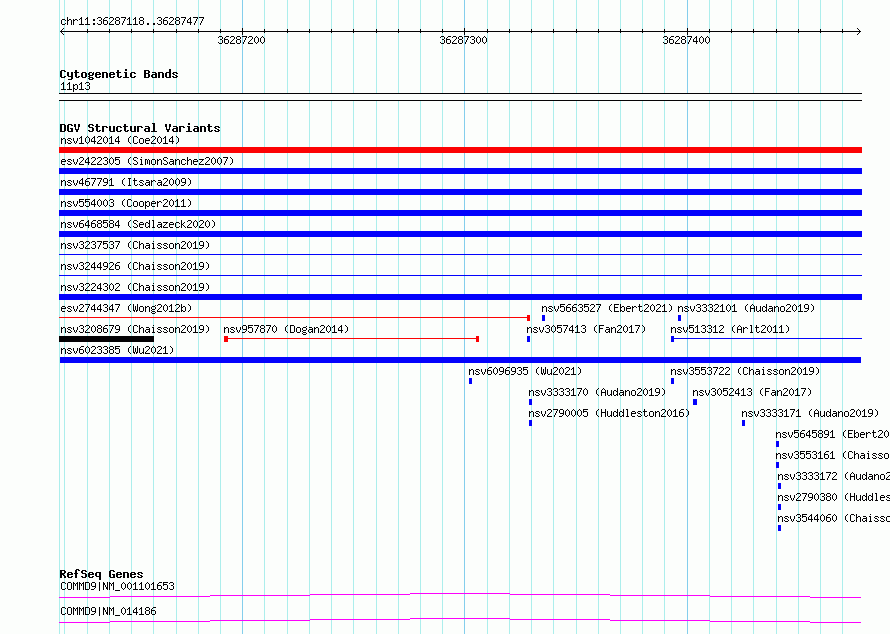Image resolution: width=890 pixels, height=634 pixels.
Task: Open variant label nsv554003 (Cooper2011)
Action: tap(126, 203)
